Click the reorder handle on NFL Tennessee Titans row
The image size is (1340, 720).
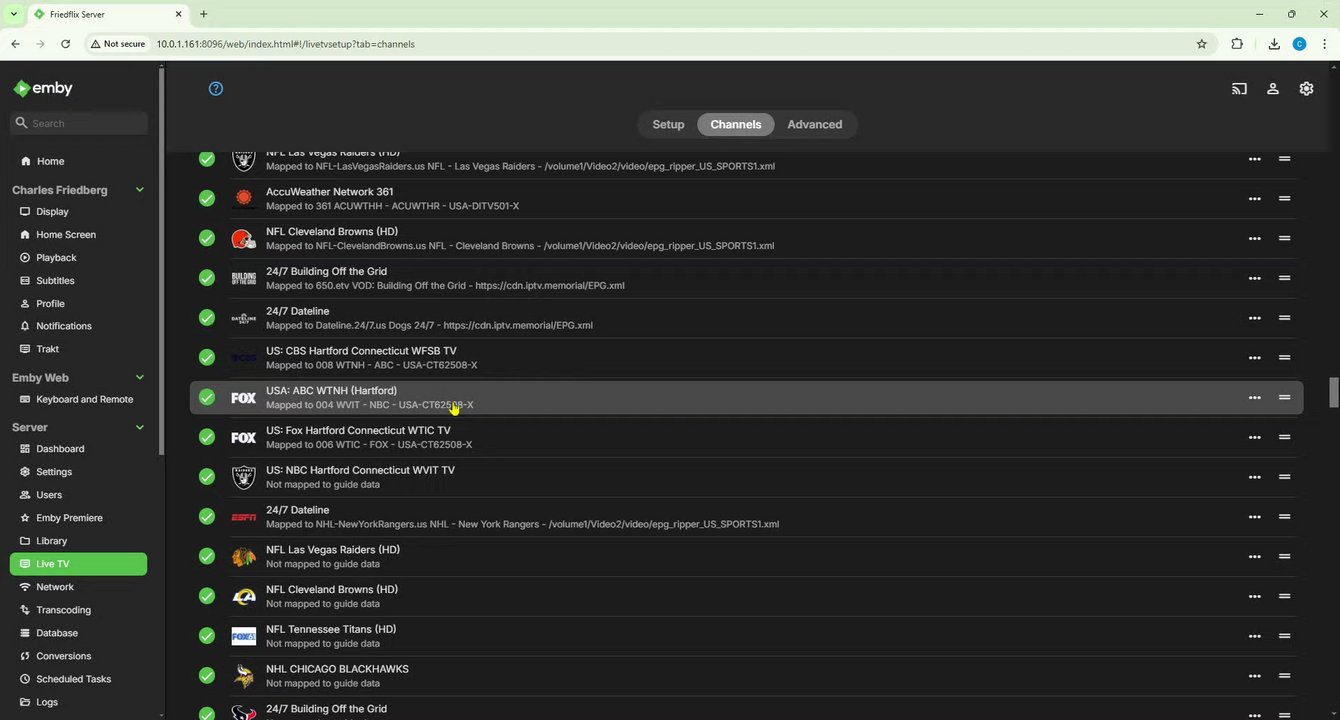[1284, 636]
